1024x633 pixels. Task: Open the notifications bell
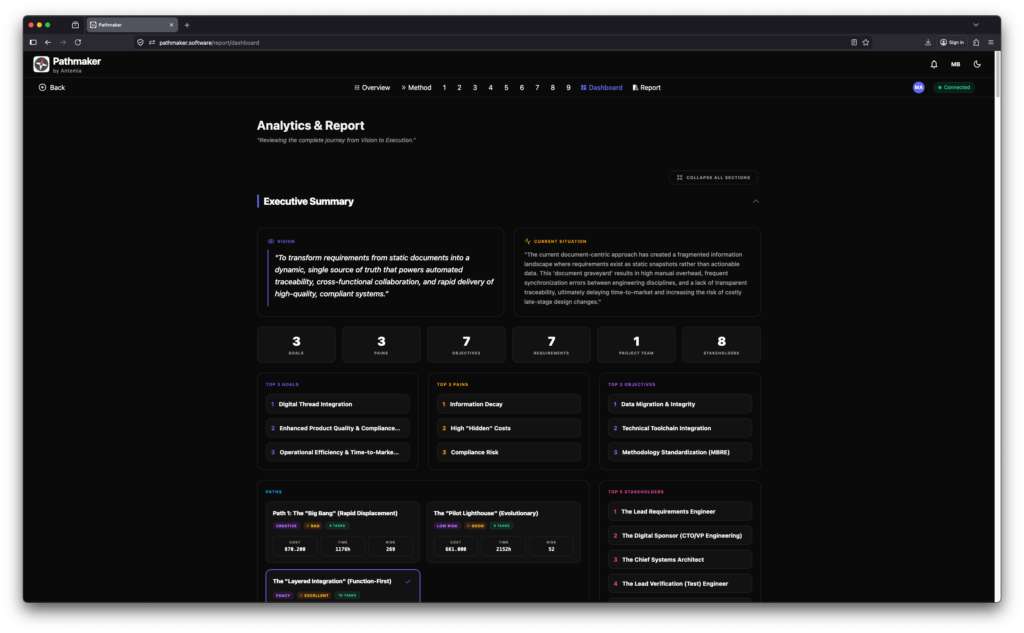point(934,64)
